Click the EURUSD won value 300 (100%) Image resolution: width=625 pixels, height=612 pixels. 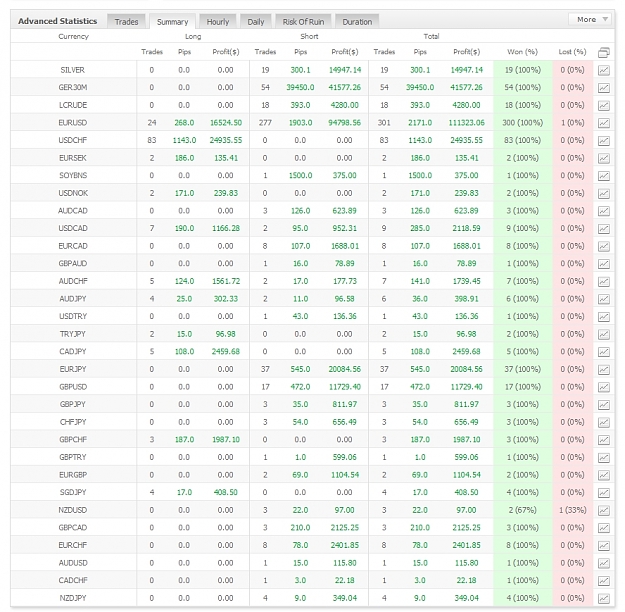(x=522, y=123)
